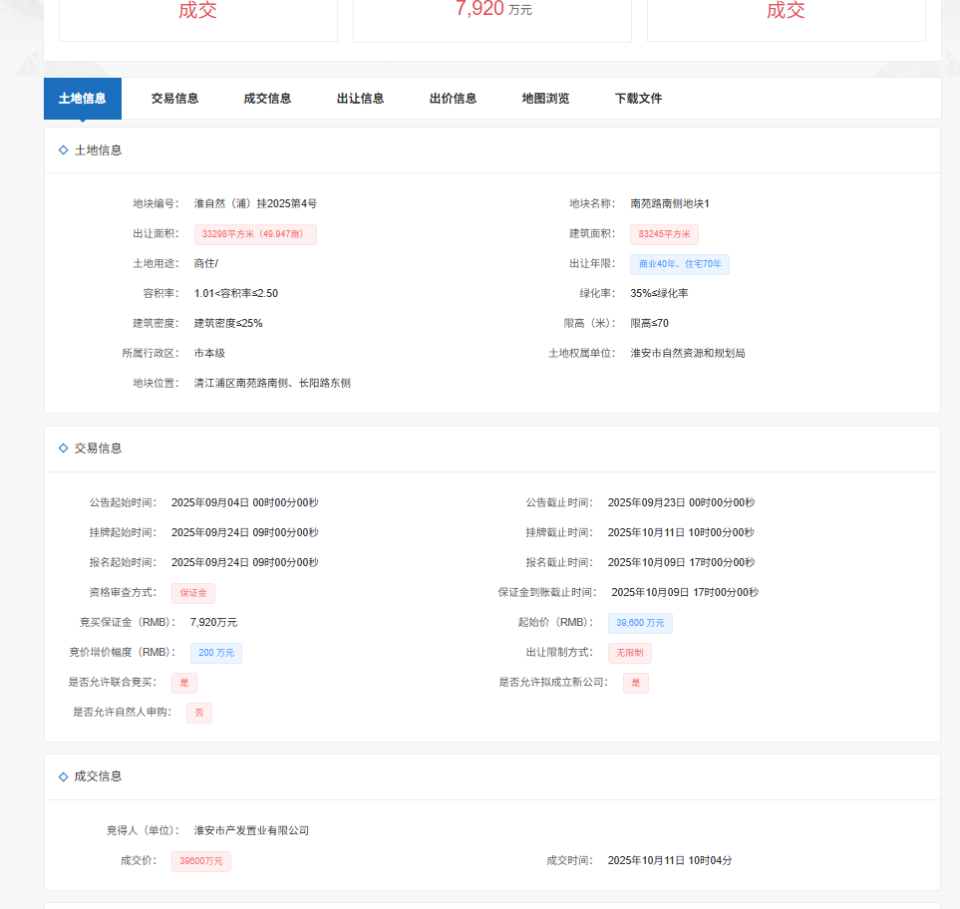Click the 39,600 万元 starting price badge

tap(640, 622)
